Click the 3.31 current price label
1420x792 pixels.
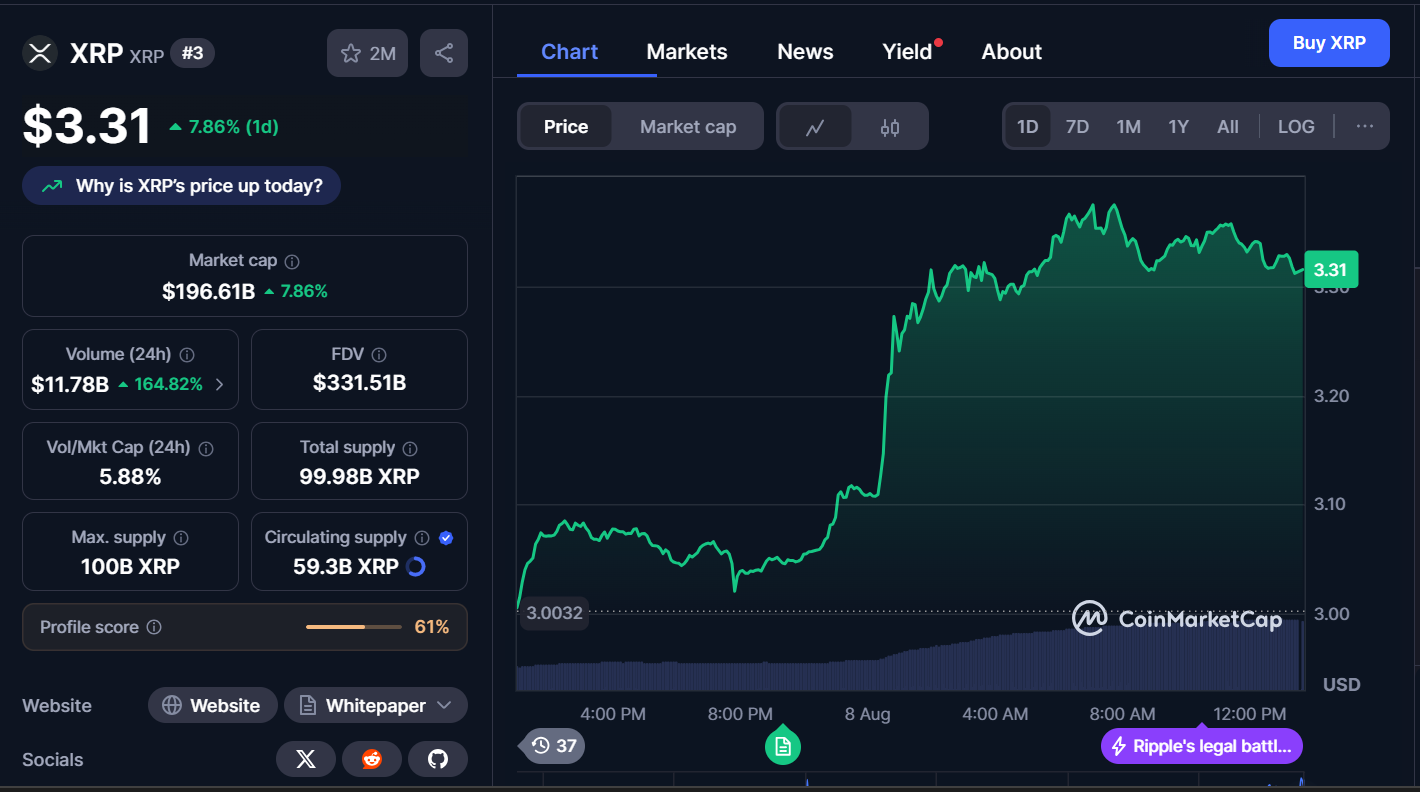[1331, 270]
